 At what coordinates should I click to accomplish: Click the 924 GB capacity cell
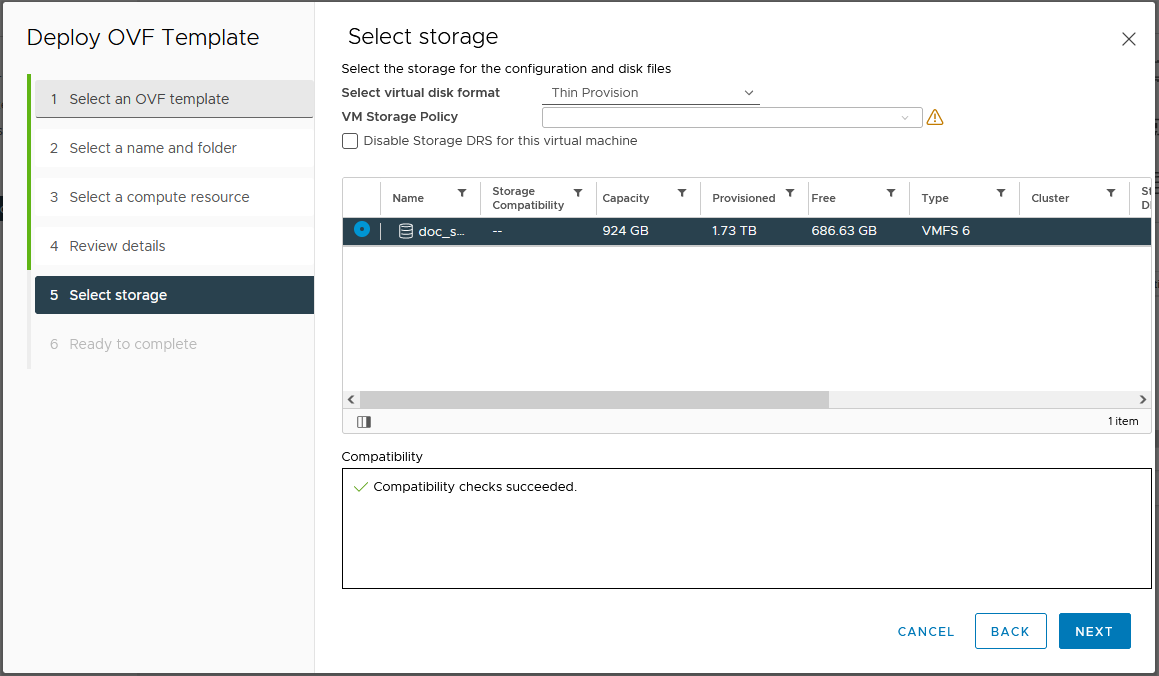tap(625, 231)
